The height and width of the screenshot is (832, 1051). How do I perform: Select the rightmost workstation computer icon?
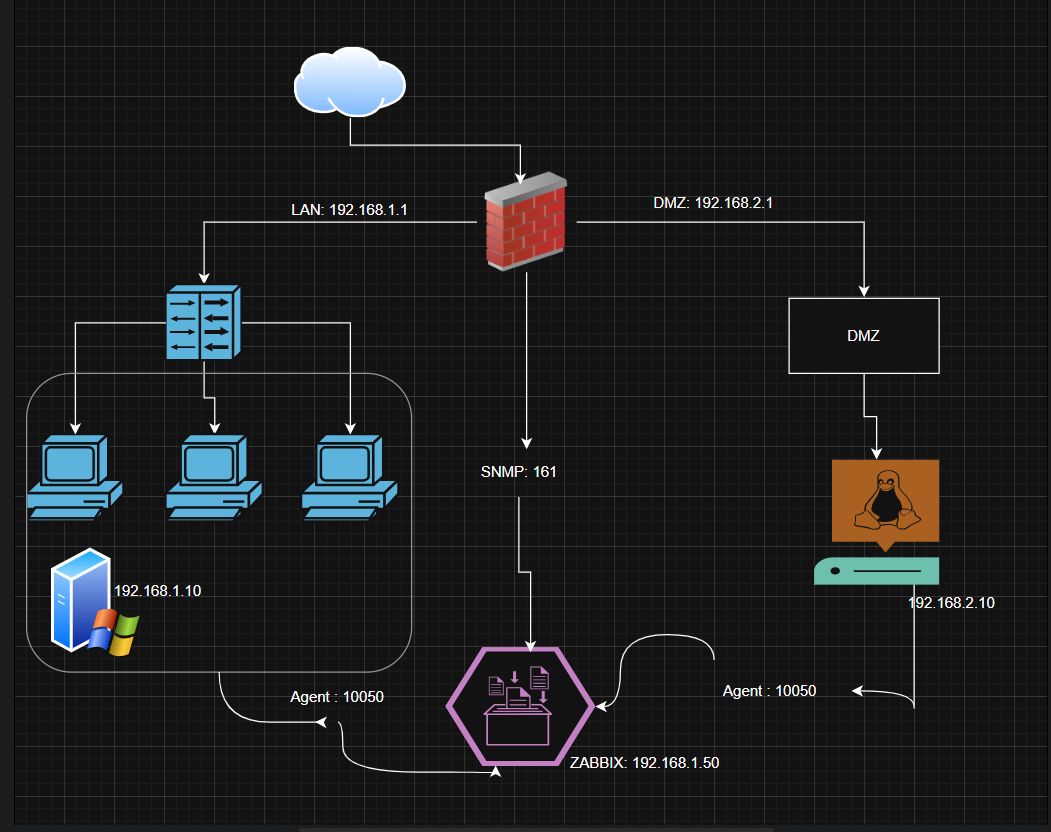(349, 477)
